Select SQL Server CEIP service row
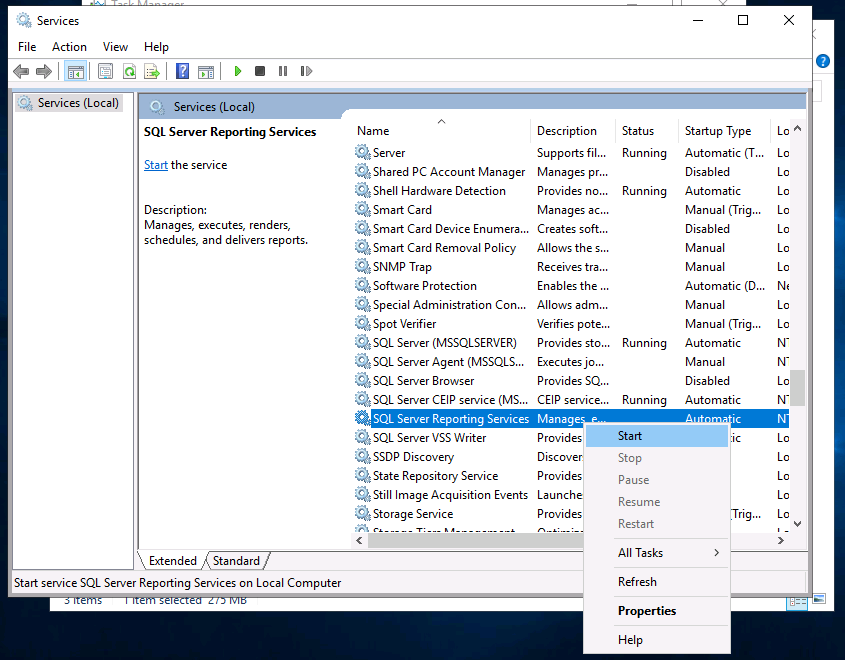The width and height of the screenshot is (845, 660). (571, 399)
